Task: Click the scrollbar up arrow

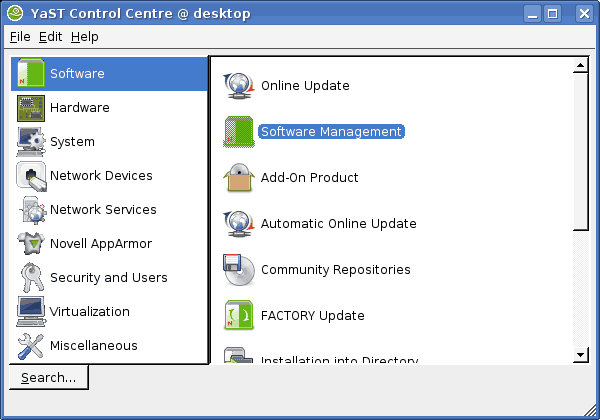Action: click(x=580, y=65)
